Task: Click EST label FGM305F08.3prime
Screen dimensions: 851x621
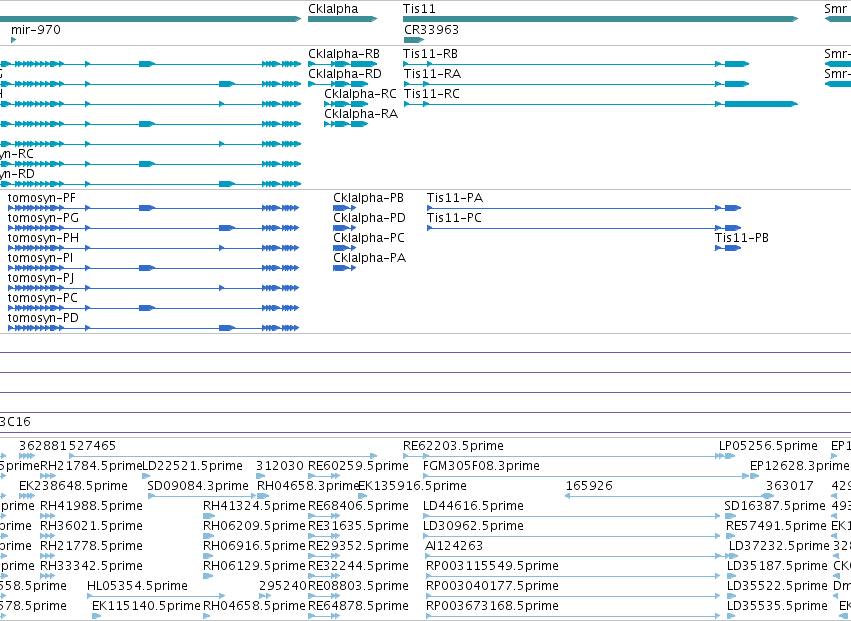Action: (x=481, y=466)
